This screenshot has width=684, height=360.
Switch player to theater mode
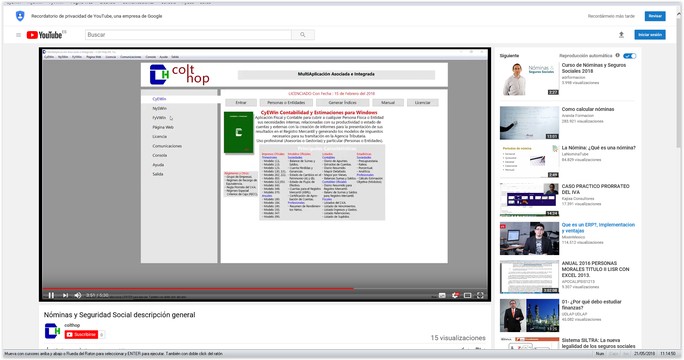[468, 295]
